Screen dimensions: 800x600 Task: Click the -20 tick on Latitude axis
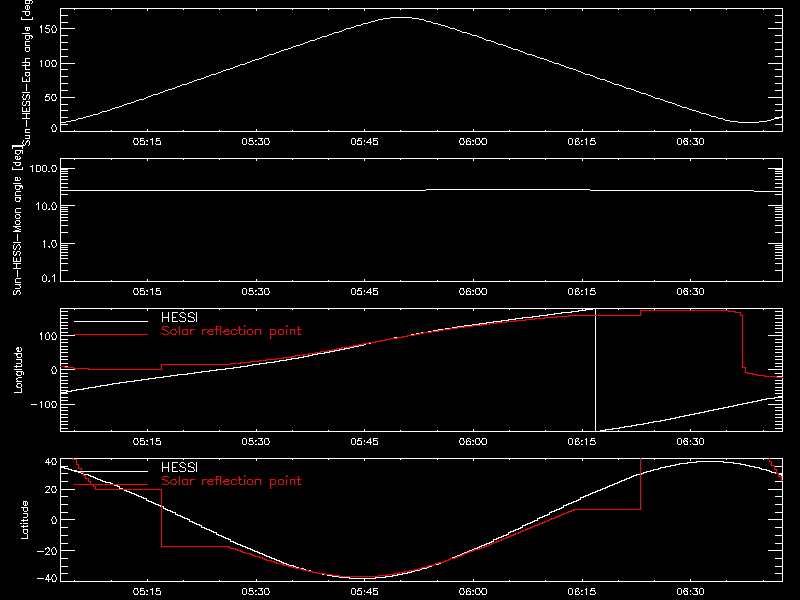(47, 551)
